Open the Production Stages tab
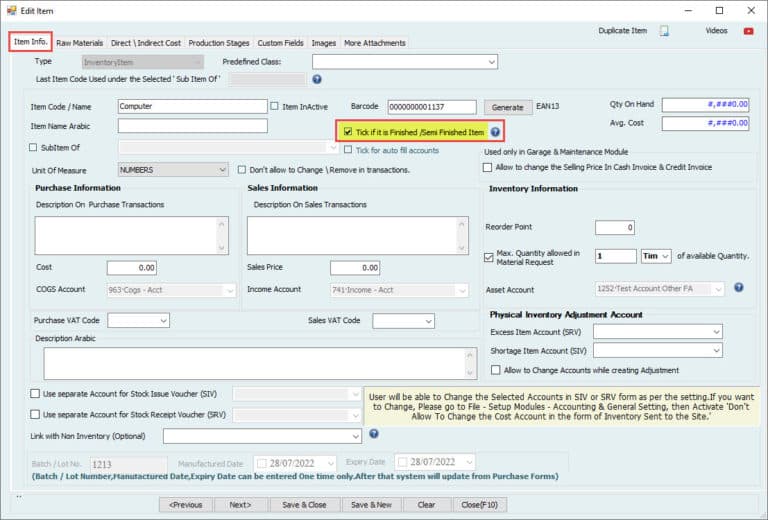 pos(219,43)
